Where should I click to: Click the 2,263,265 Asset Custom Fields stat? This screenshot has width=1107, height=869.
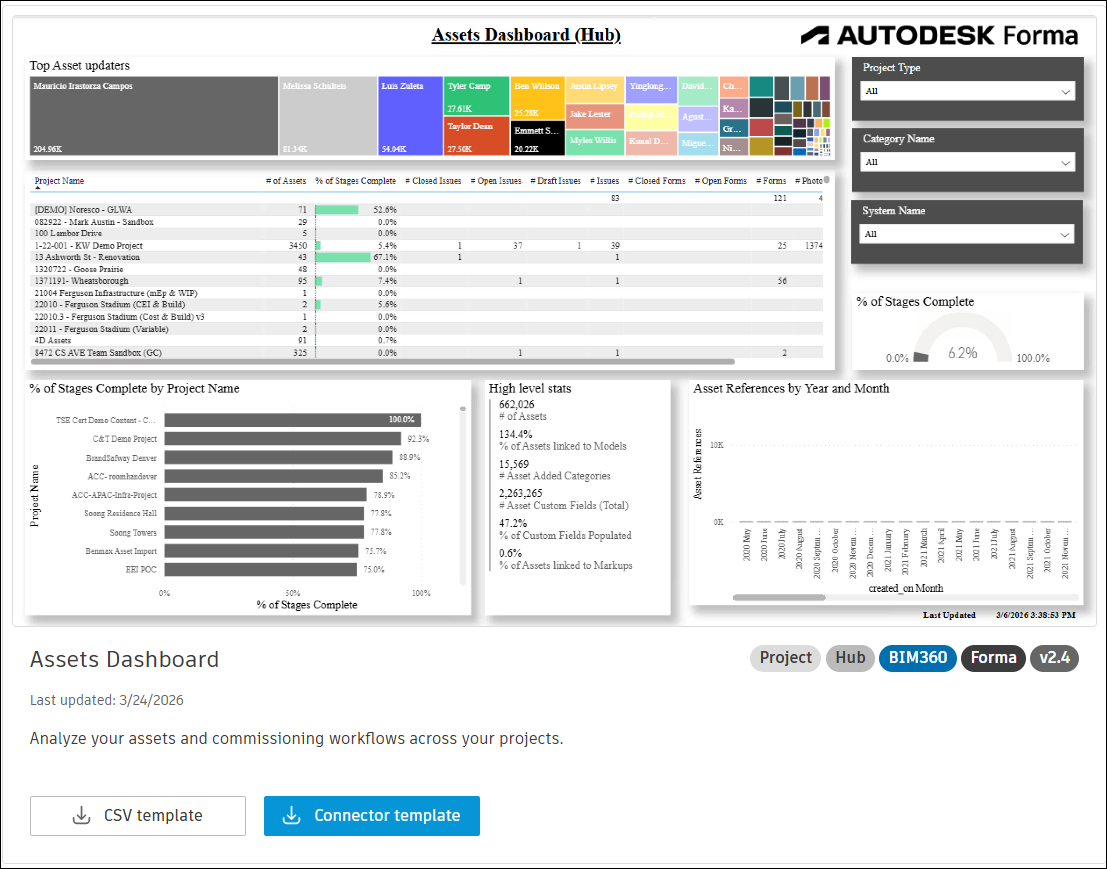point(563,499)
